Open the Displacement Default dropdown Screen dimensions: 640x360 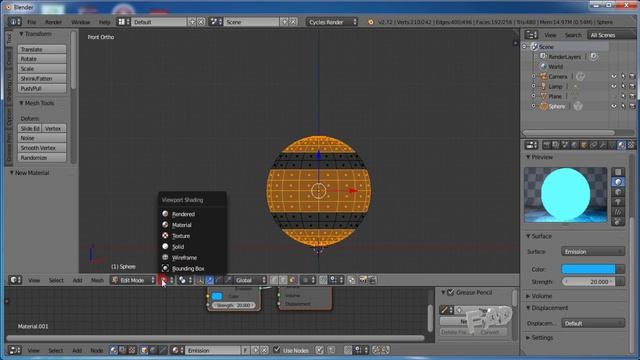(593, 323)
